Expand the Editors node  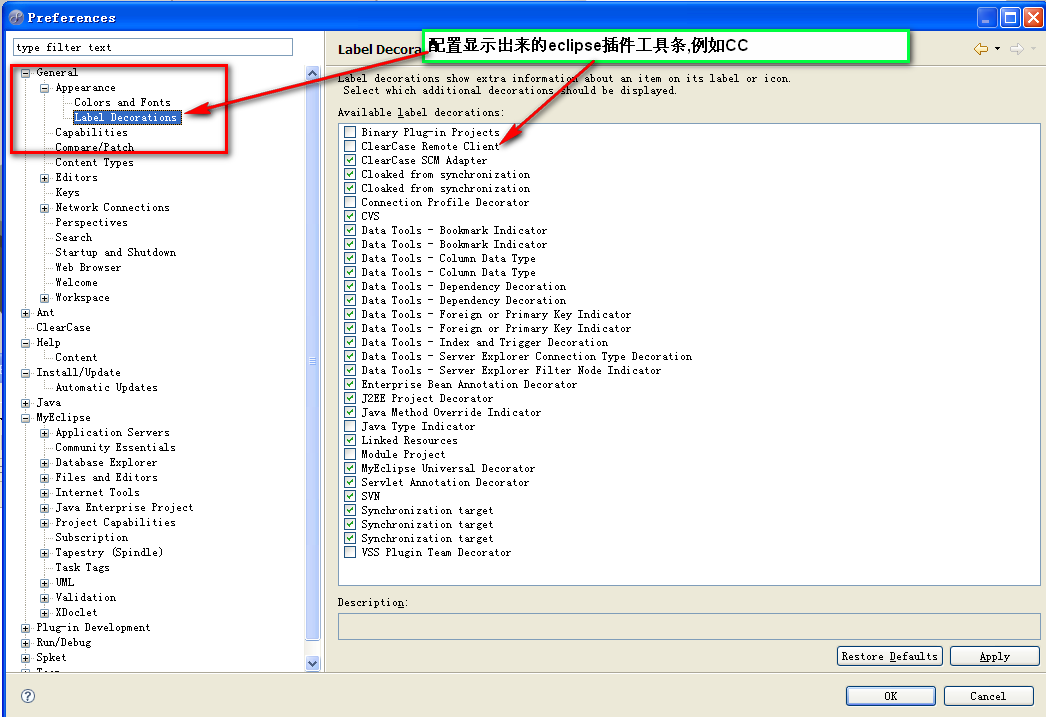[45, 178]
